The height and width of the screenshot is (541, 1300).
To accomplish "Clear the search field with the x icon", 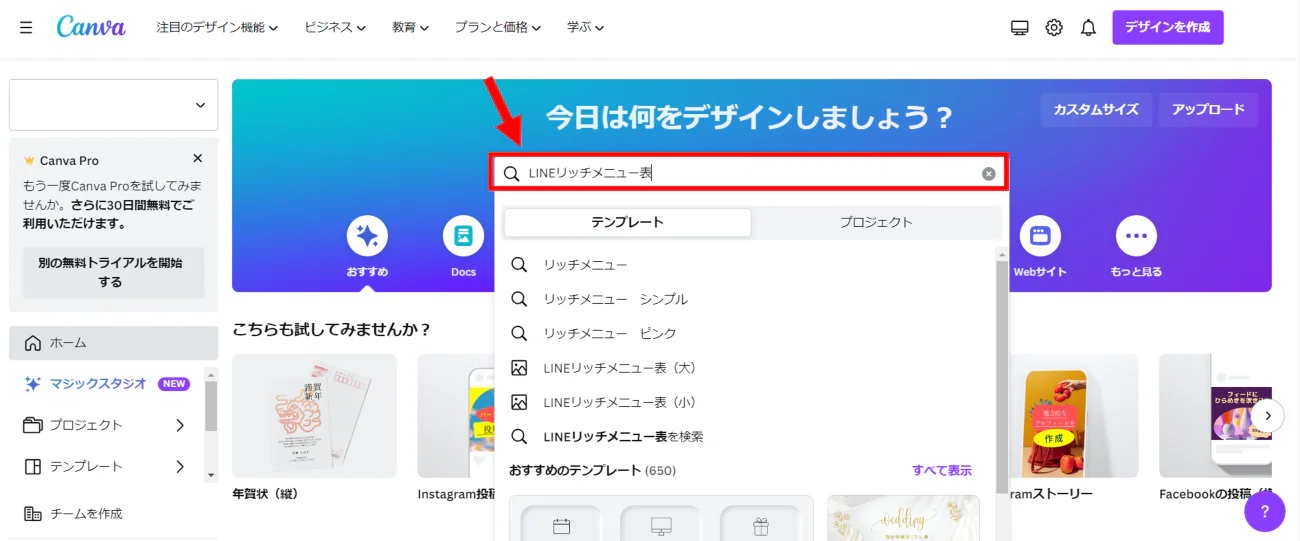I will click(x=989, y=173).
